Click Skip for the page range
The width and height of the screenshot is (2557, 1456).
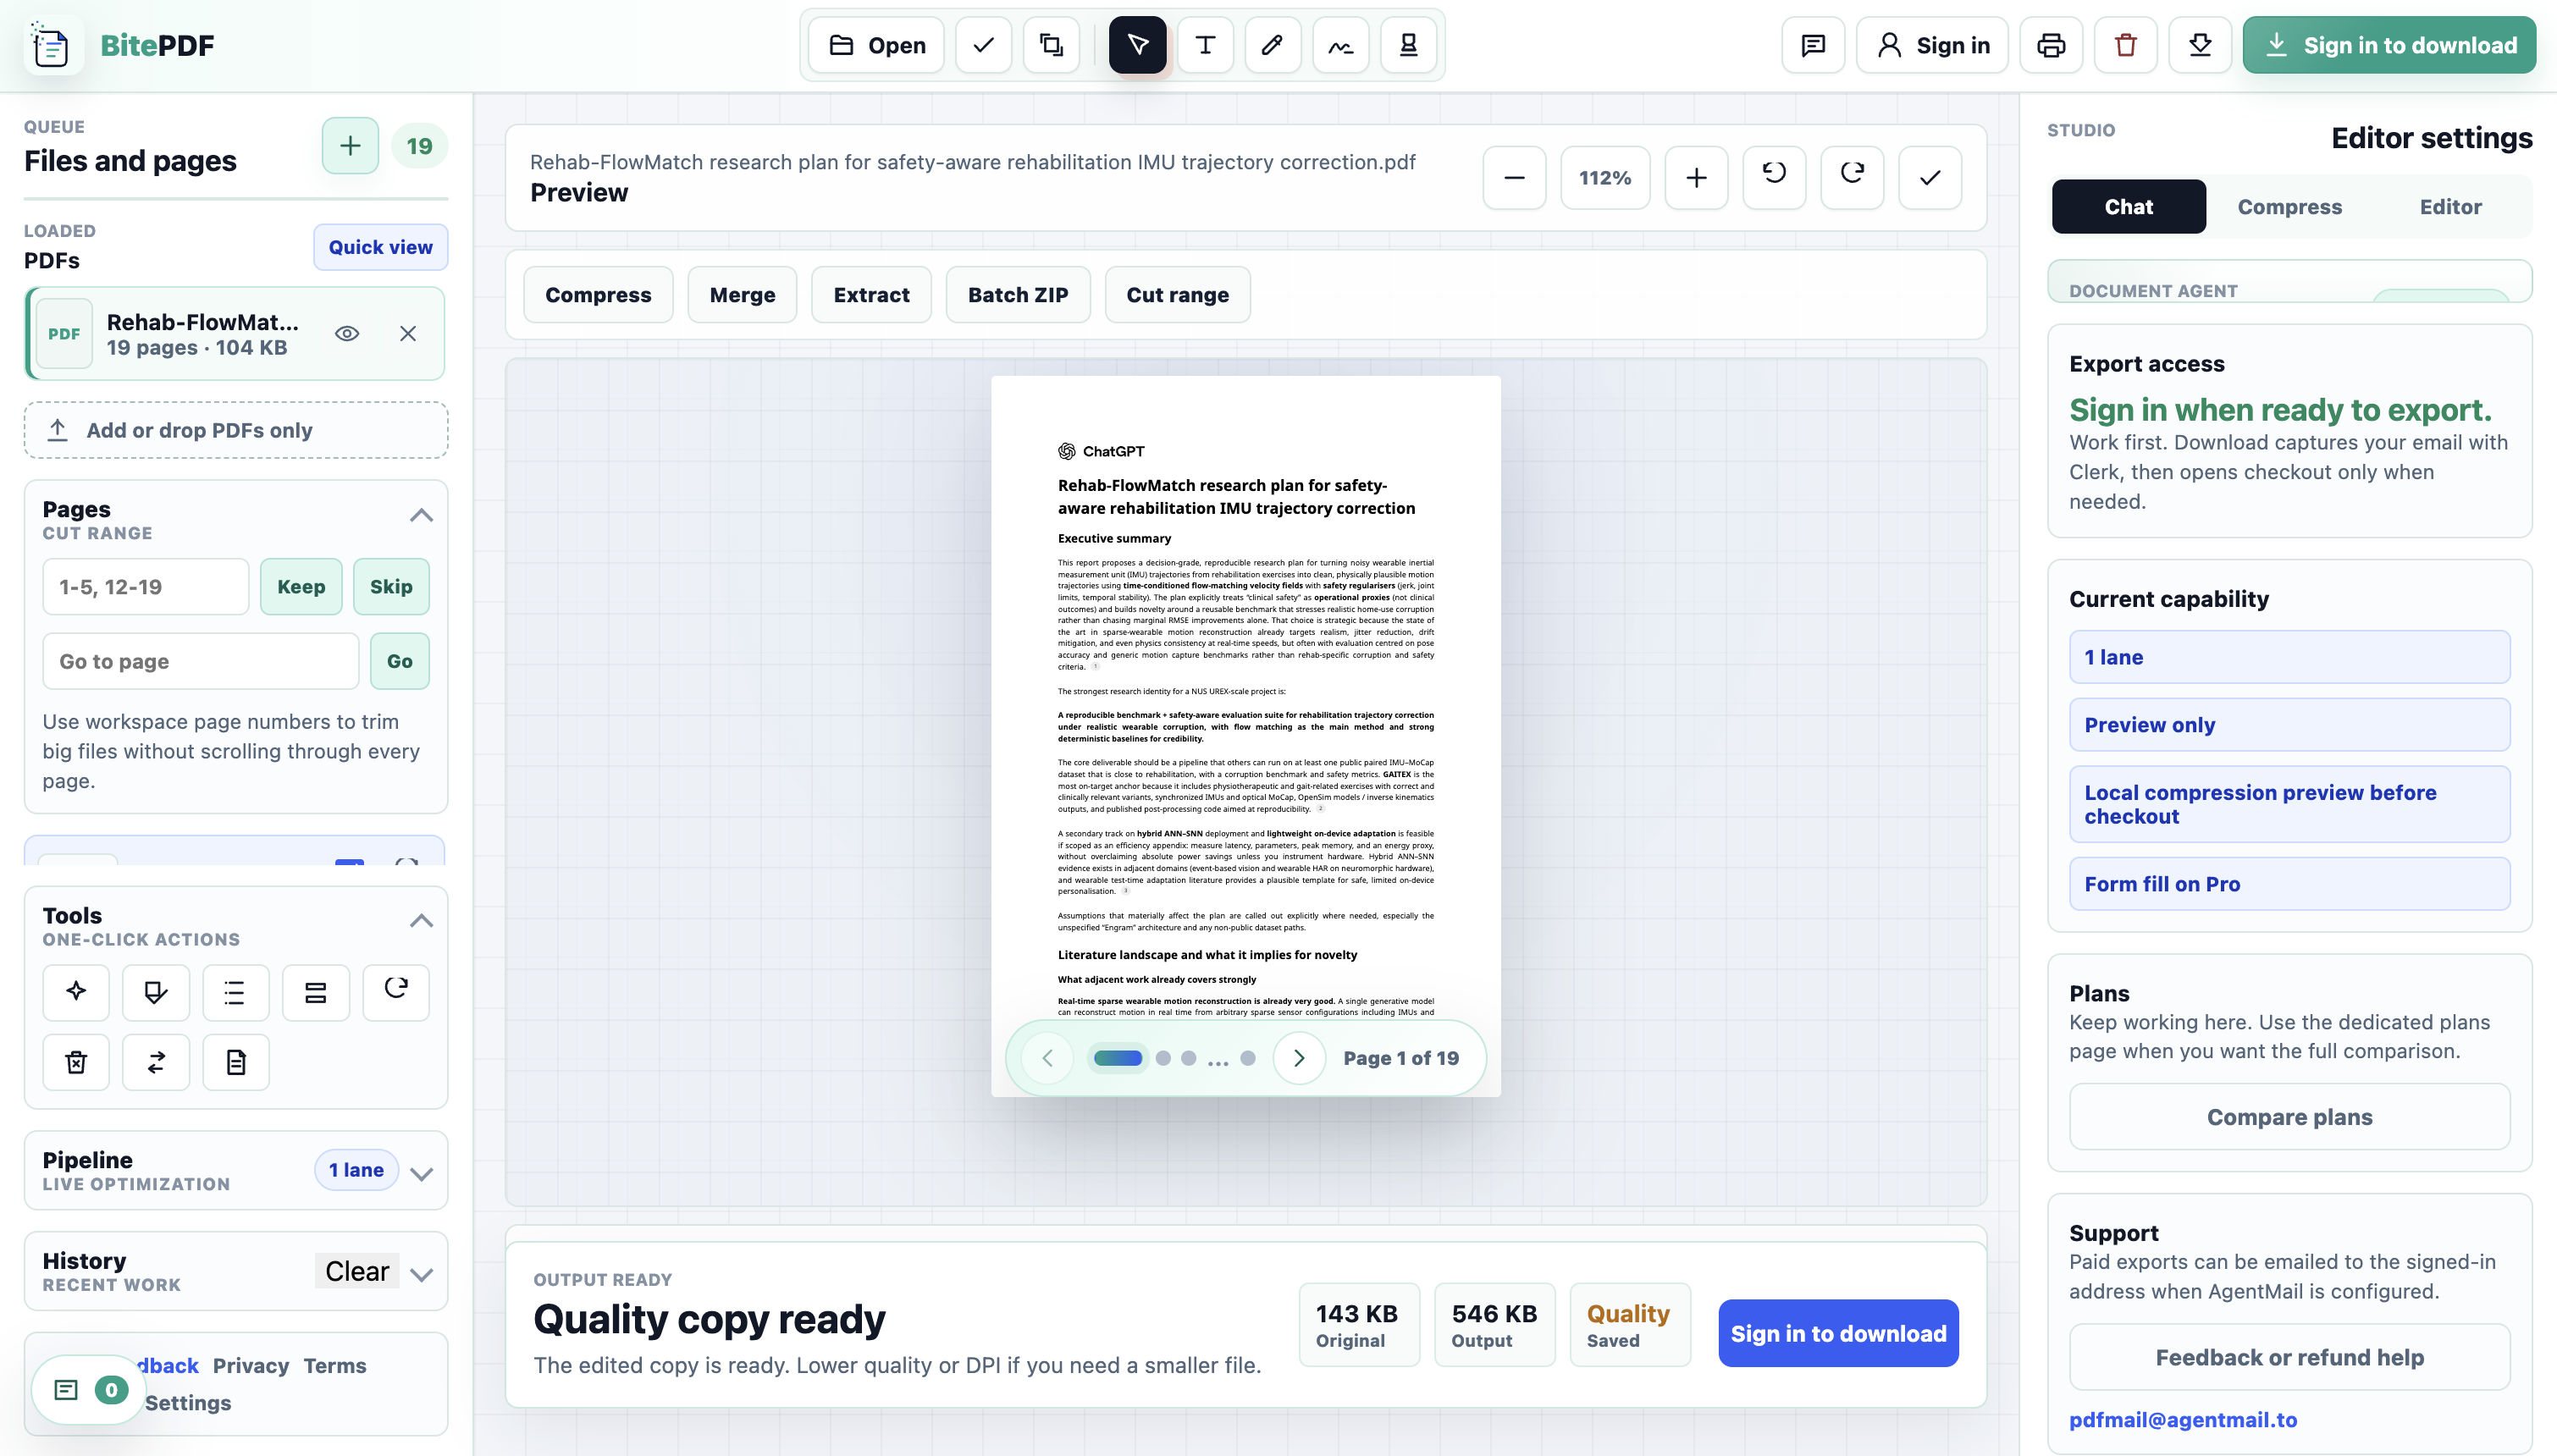point(391,587)
